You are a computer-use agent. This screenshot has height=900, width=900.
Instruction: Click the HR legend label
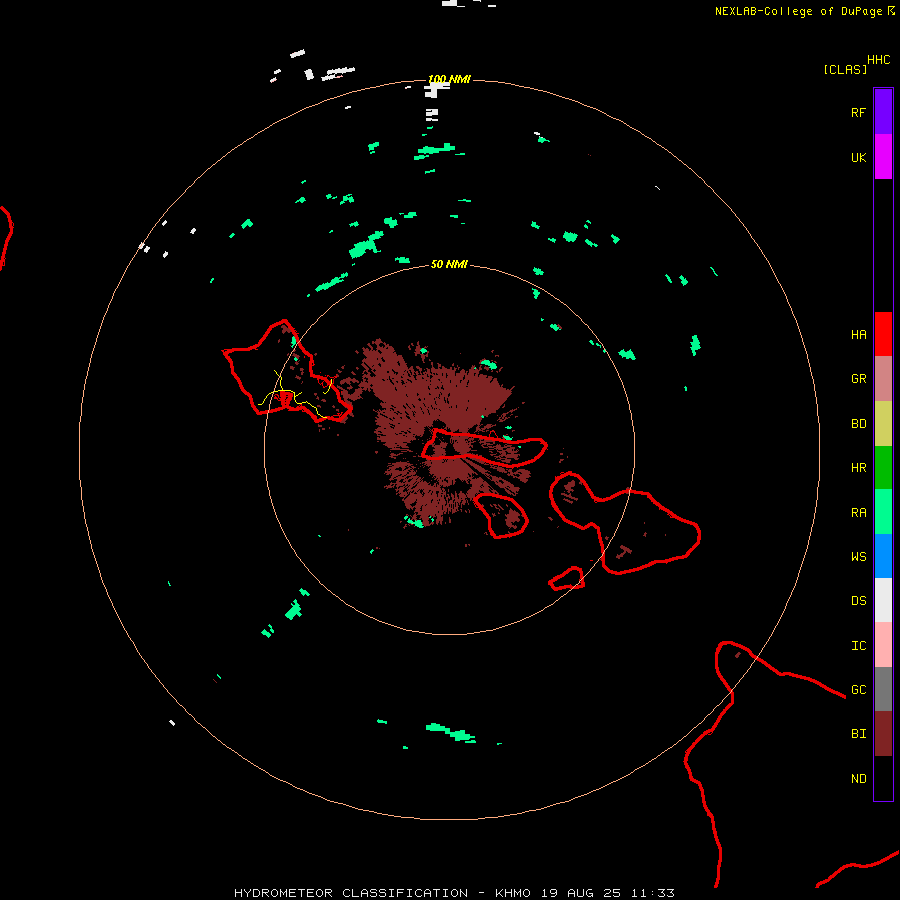click(x=859, y=468)
